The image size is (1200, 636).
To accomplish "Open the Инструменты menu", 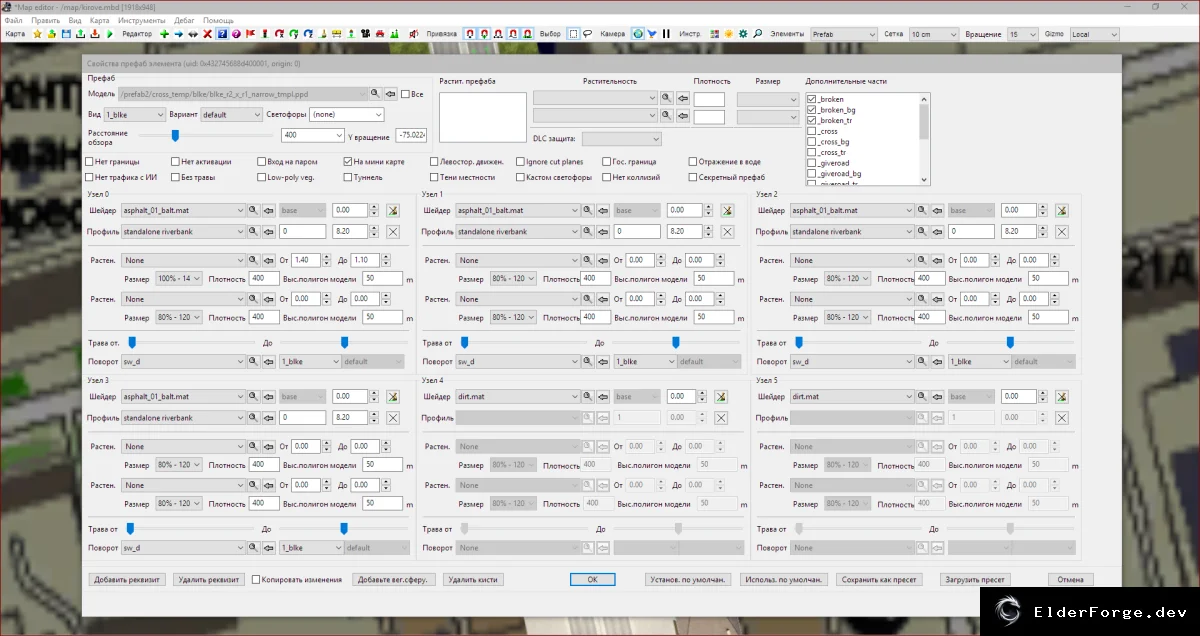I will (141, 20).
